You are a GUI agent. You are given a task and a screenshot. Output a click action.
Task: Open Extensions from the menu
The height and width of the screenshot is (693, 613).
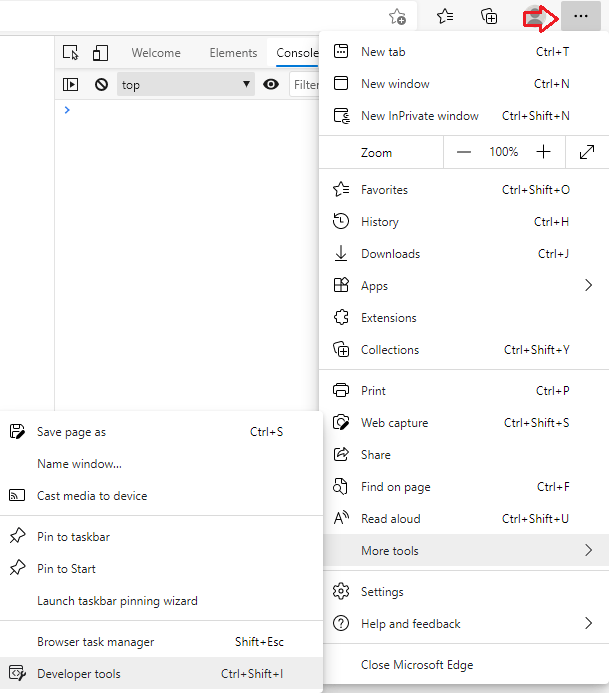(x=464, y=317)
